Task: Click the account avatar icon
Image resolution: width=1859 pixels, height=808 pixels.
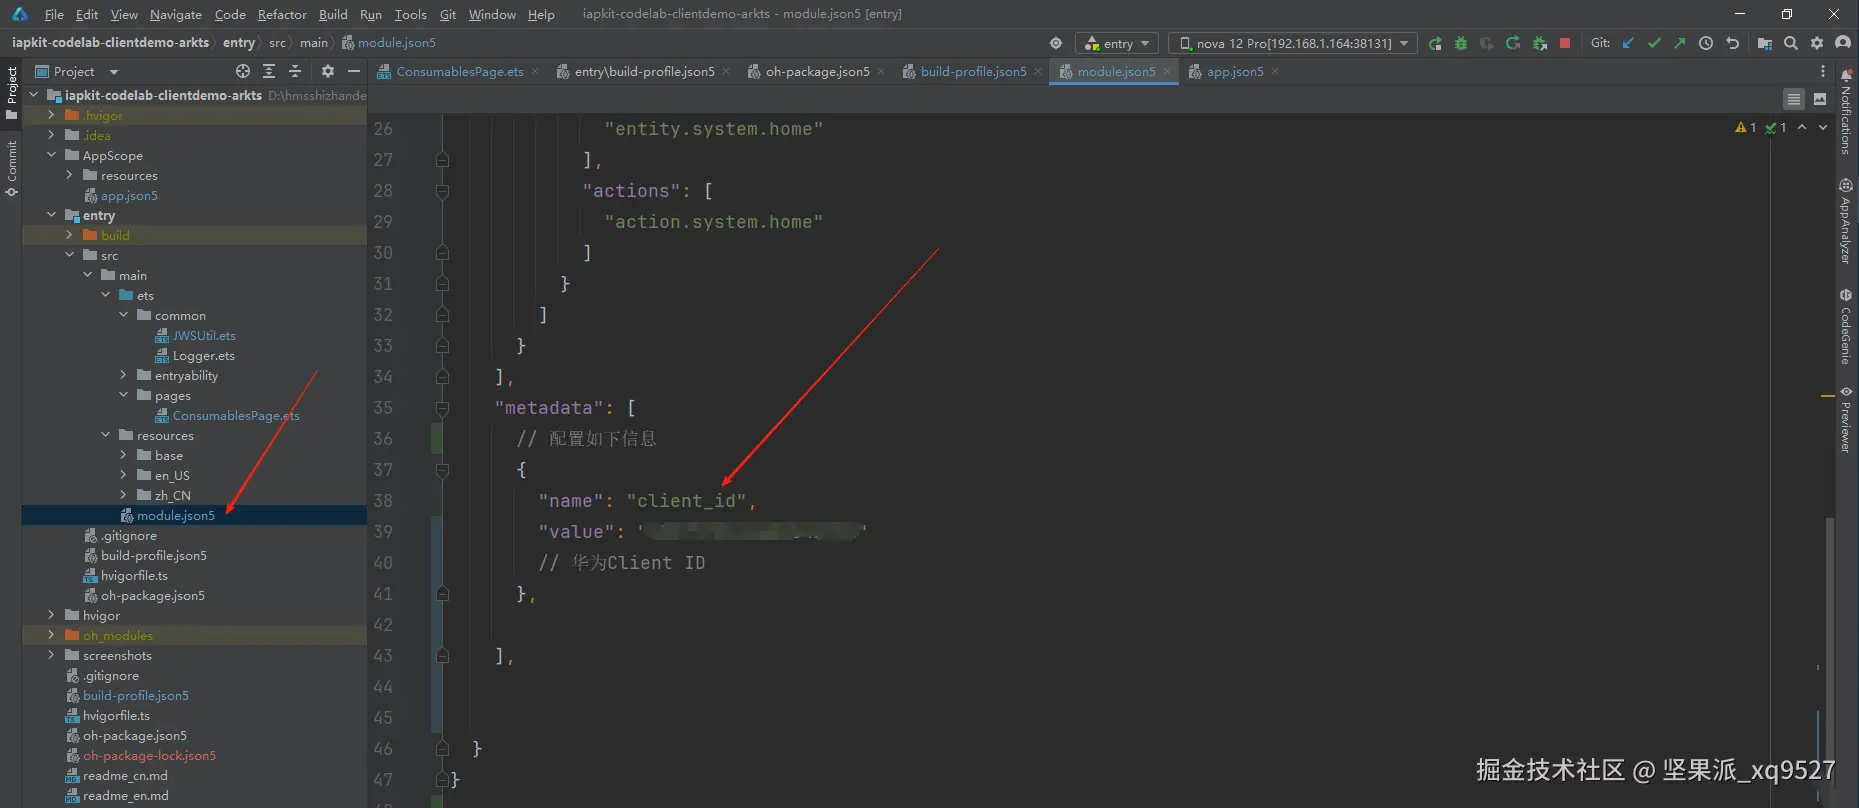Action: click(x=1843, y=43)
